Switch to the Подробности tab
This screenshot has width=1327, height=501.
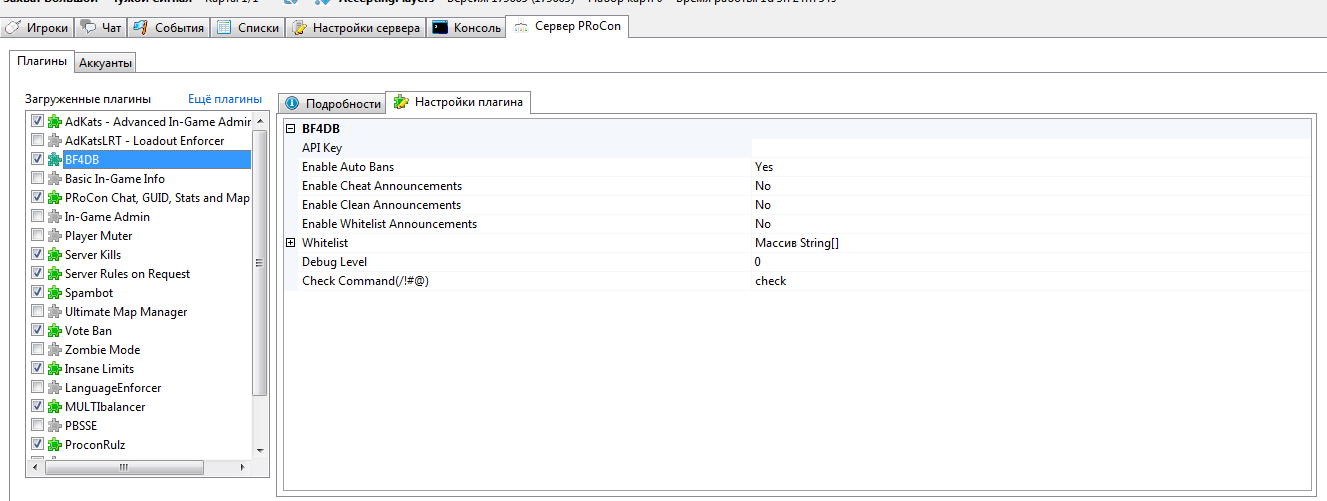332,104
